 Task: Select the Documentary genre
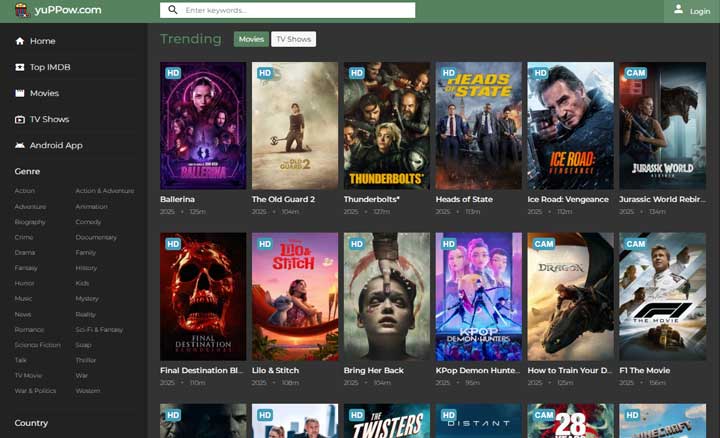click(96, 237)
